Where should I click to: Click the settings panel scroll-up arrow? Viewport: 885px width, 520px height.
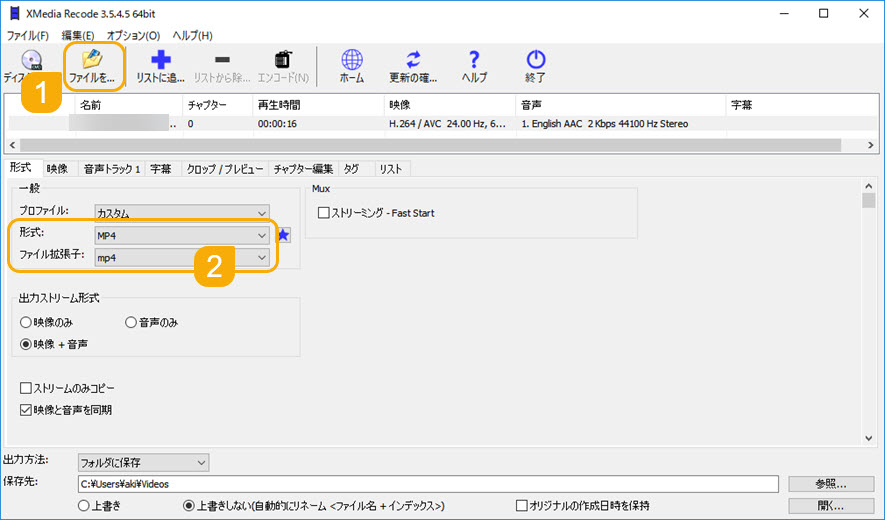click(869, 186)
